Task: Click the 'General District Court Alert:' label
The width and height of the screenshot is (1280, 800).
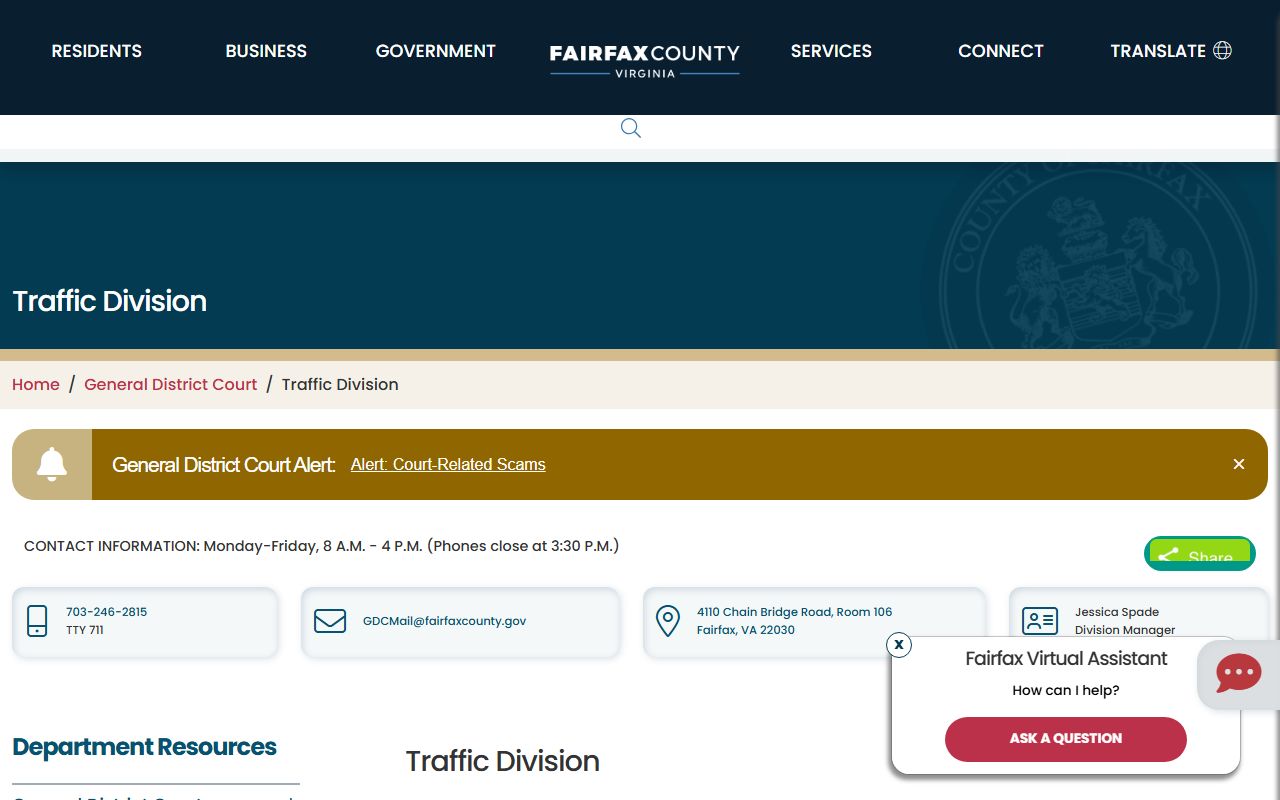Action: pos(224,464)
